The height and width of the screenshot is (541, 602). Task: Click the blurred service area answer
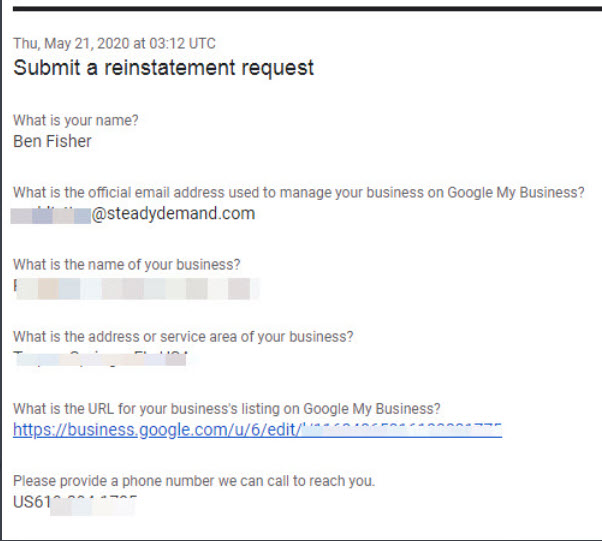(101, 359)
